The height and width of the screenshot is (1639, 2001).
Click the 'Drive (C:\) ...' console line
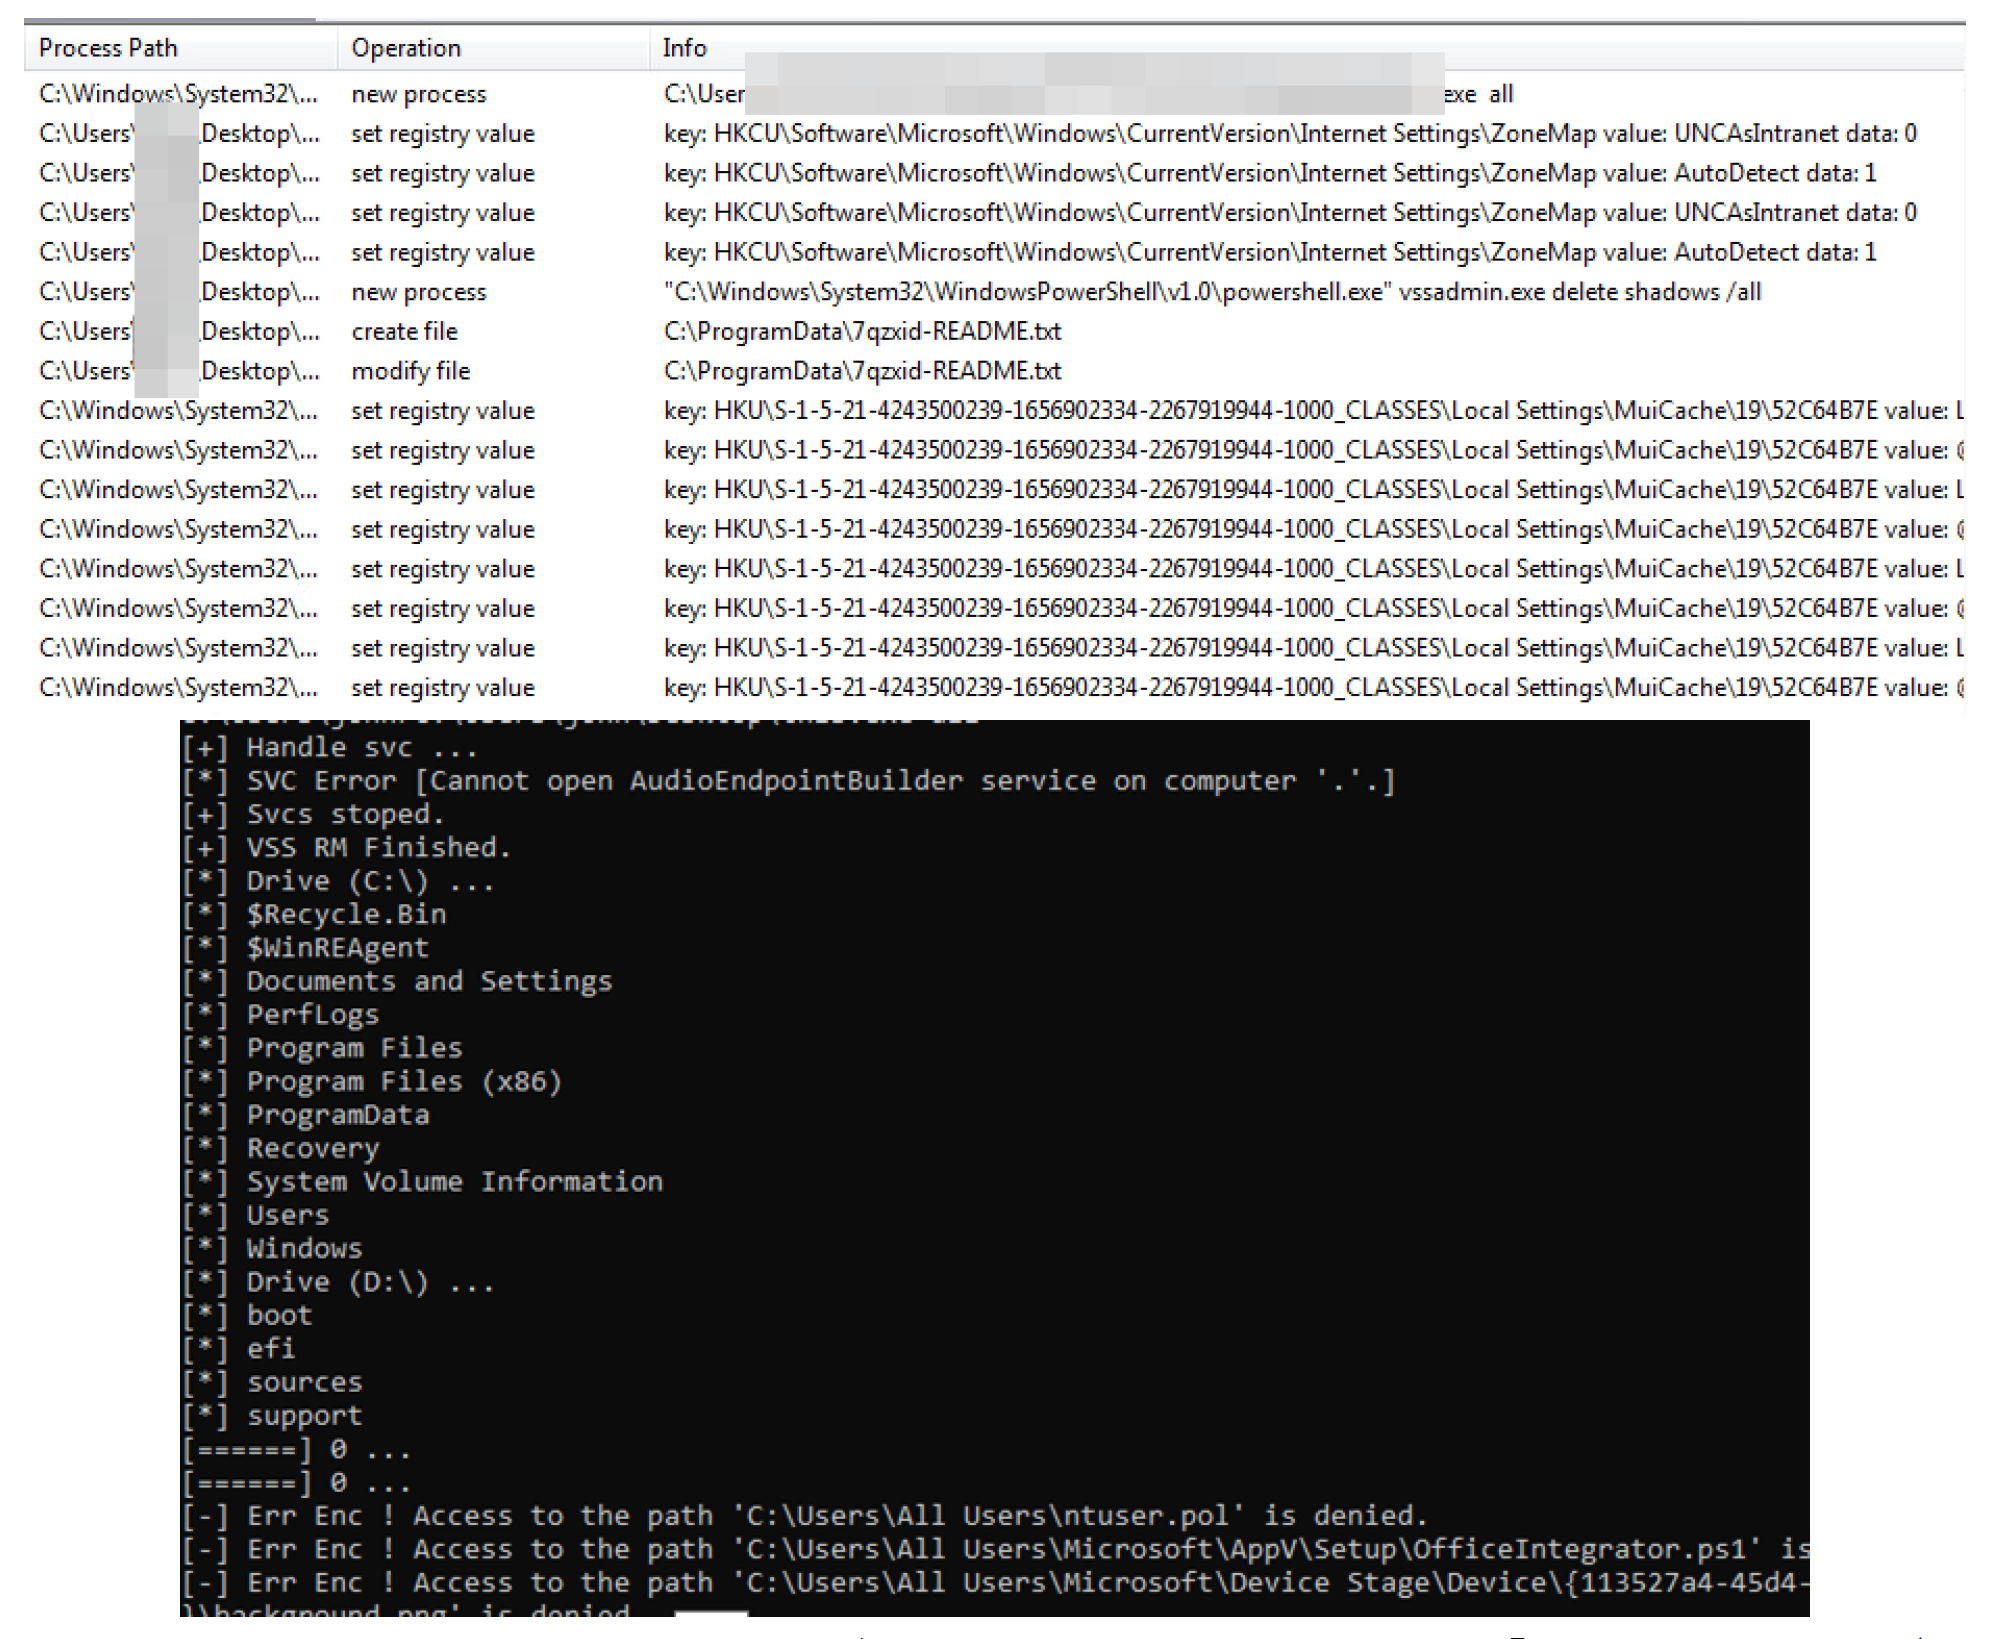(338, 881)
